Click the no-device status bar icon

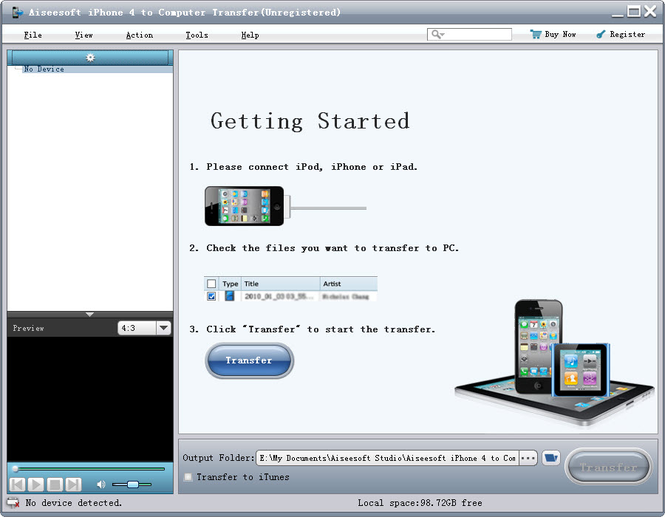coord(13,503)
